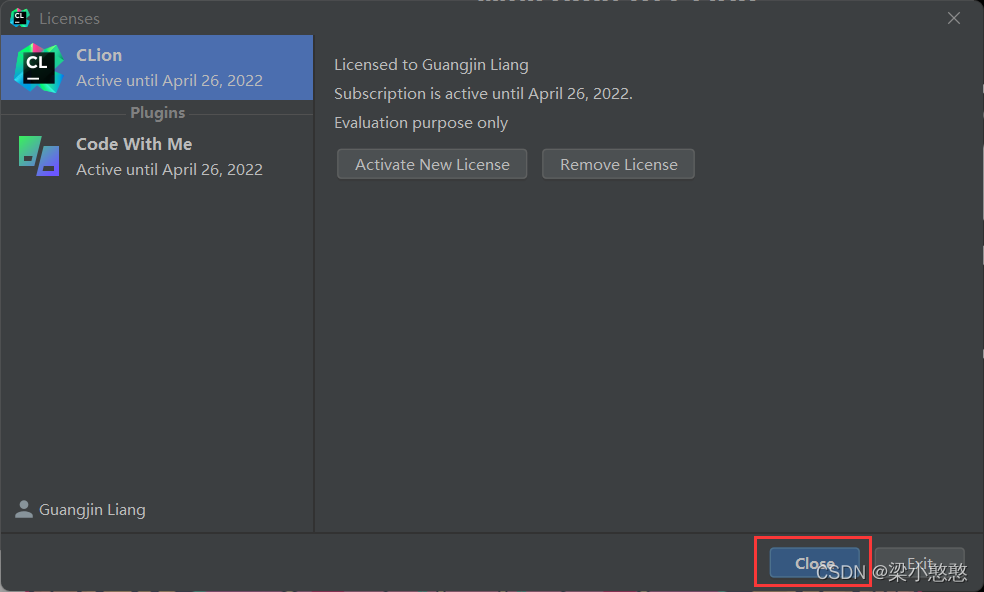Click the CLion icon in the title bar
The height and width of the screenshot is (592, 984).
click(20, 18)
